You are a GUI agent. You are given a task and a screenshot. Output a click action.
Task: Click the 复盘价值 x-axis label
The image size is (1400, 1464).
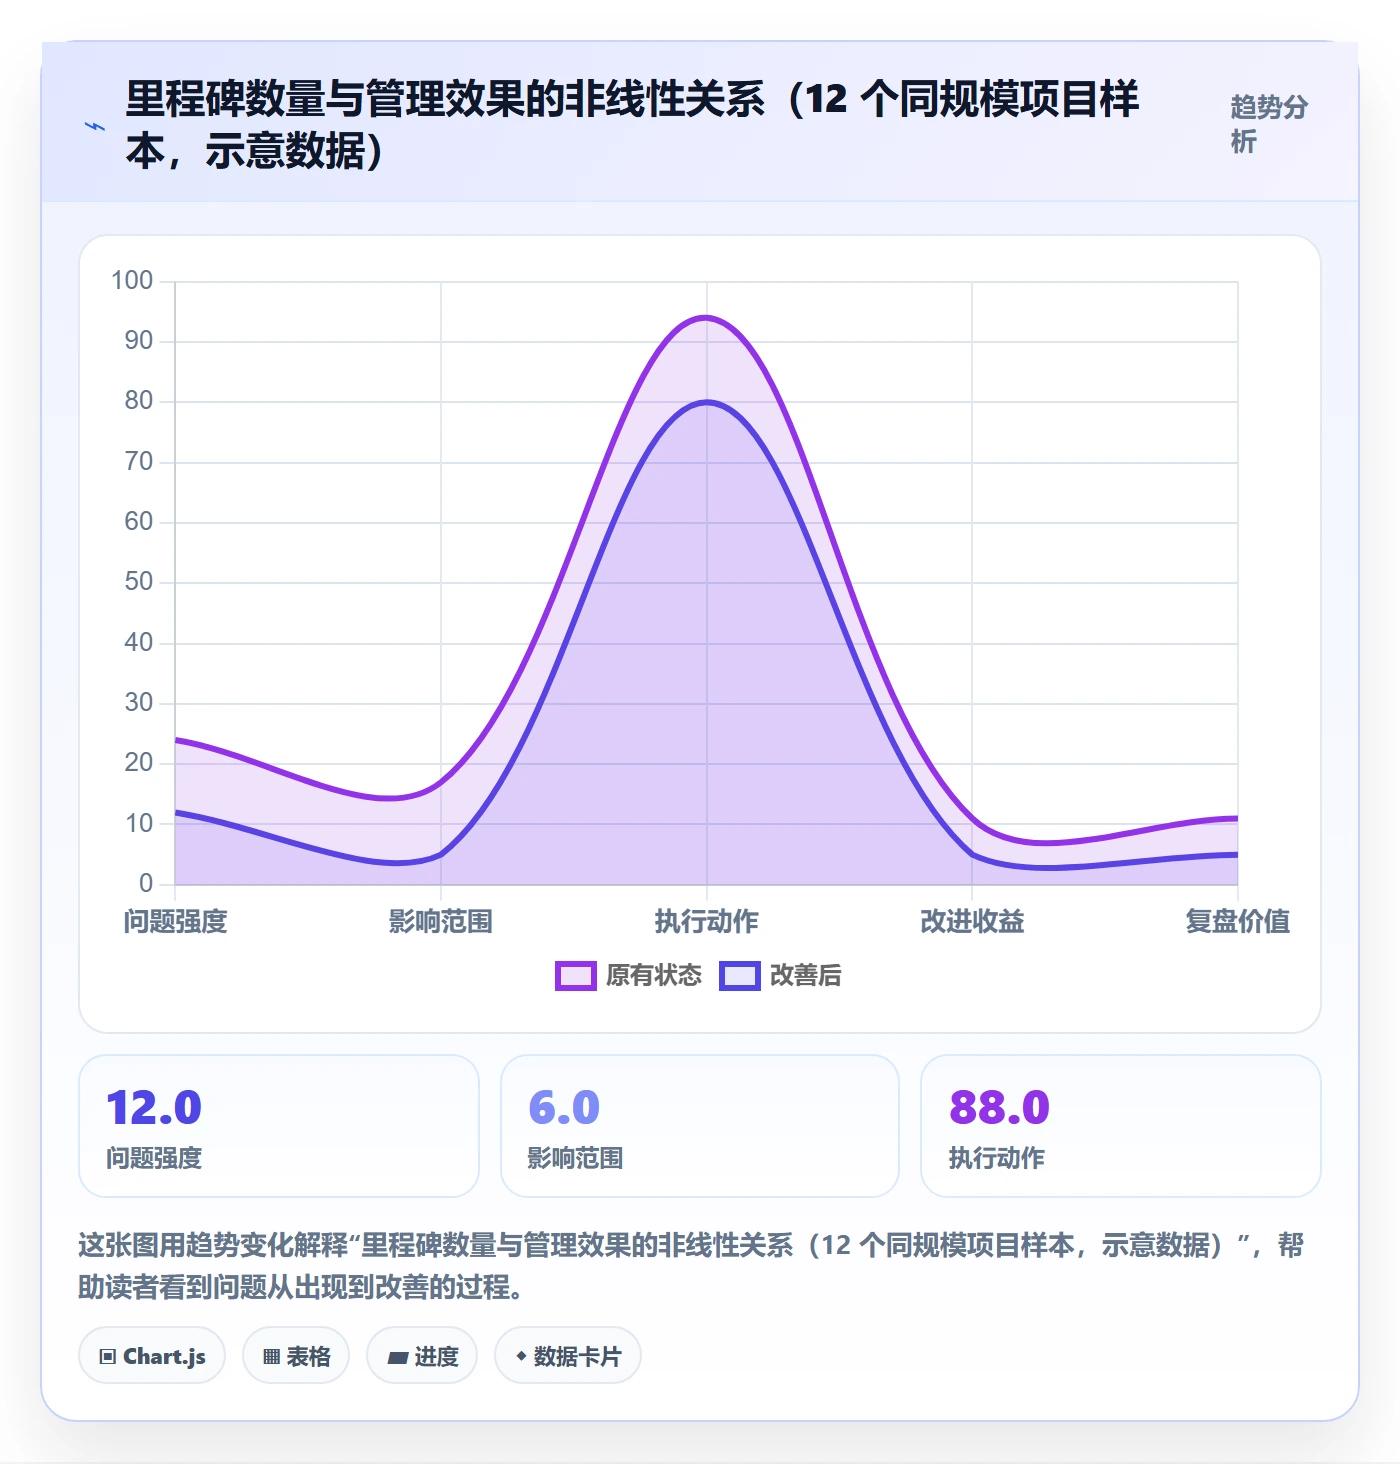1238,921
